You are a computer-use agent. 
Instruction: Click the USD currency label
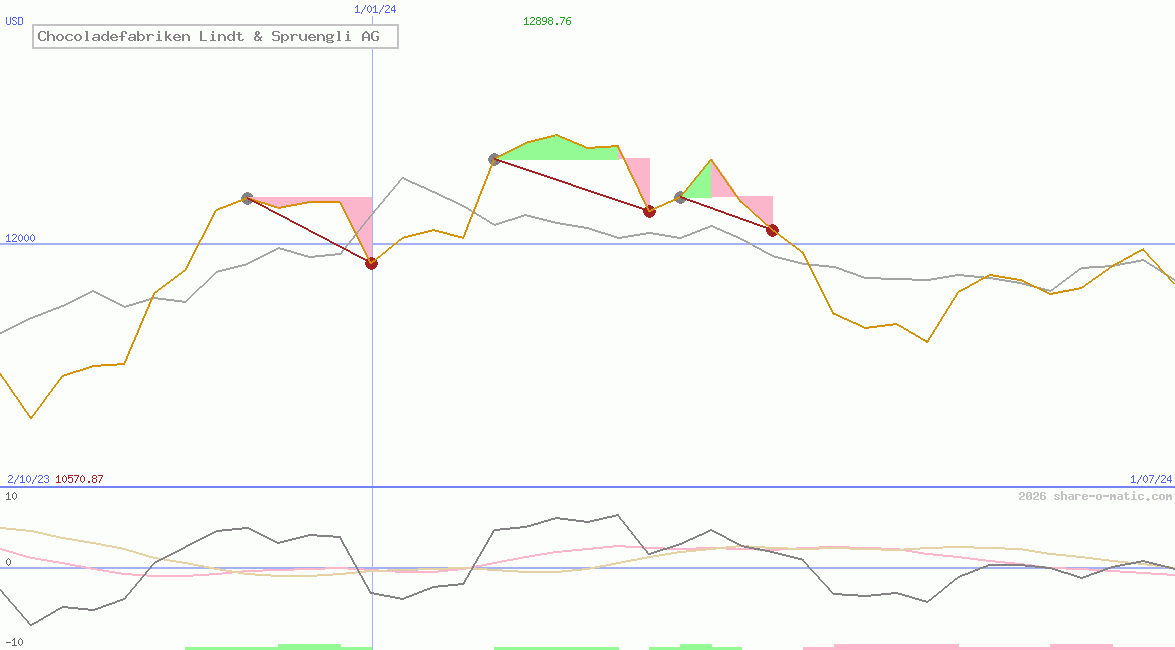click(14, 21)
